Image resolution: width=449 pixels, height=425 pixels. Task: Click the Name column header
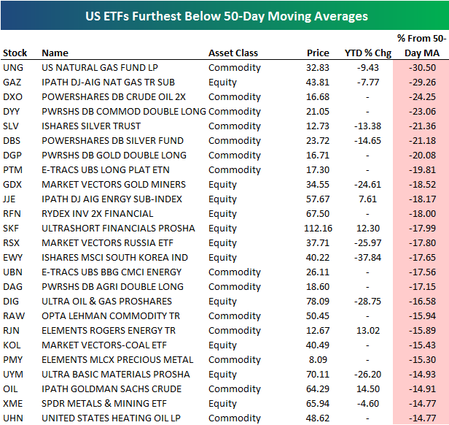(x=55, y=53)
